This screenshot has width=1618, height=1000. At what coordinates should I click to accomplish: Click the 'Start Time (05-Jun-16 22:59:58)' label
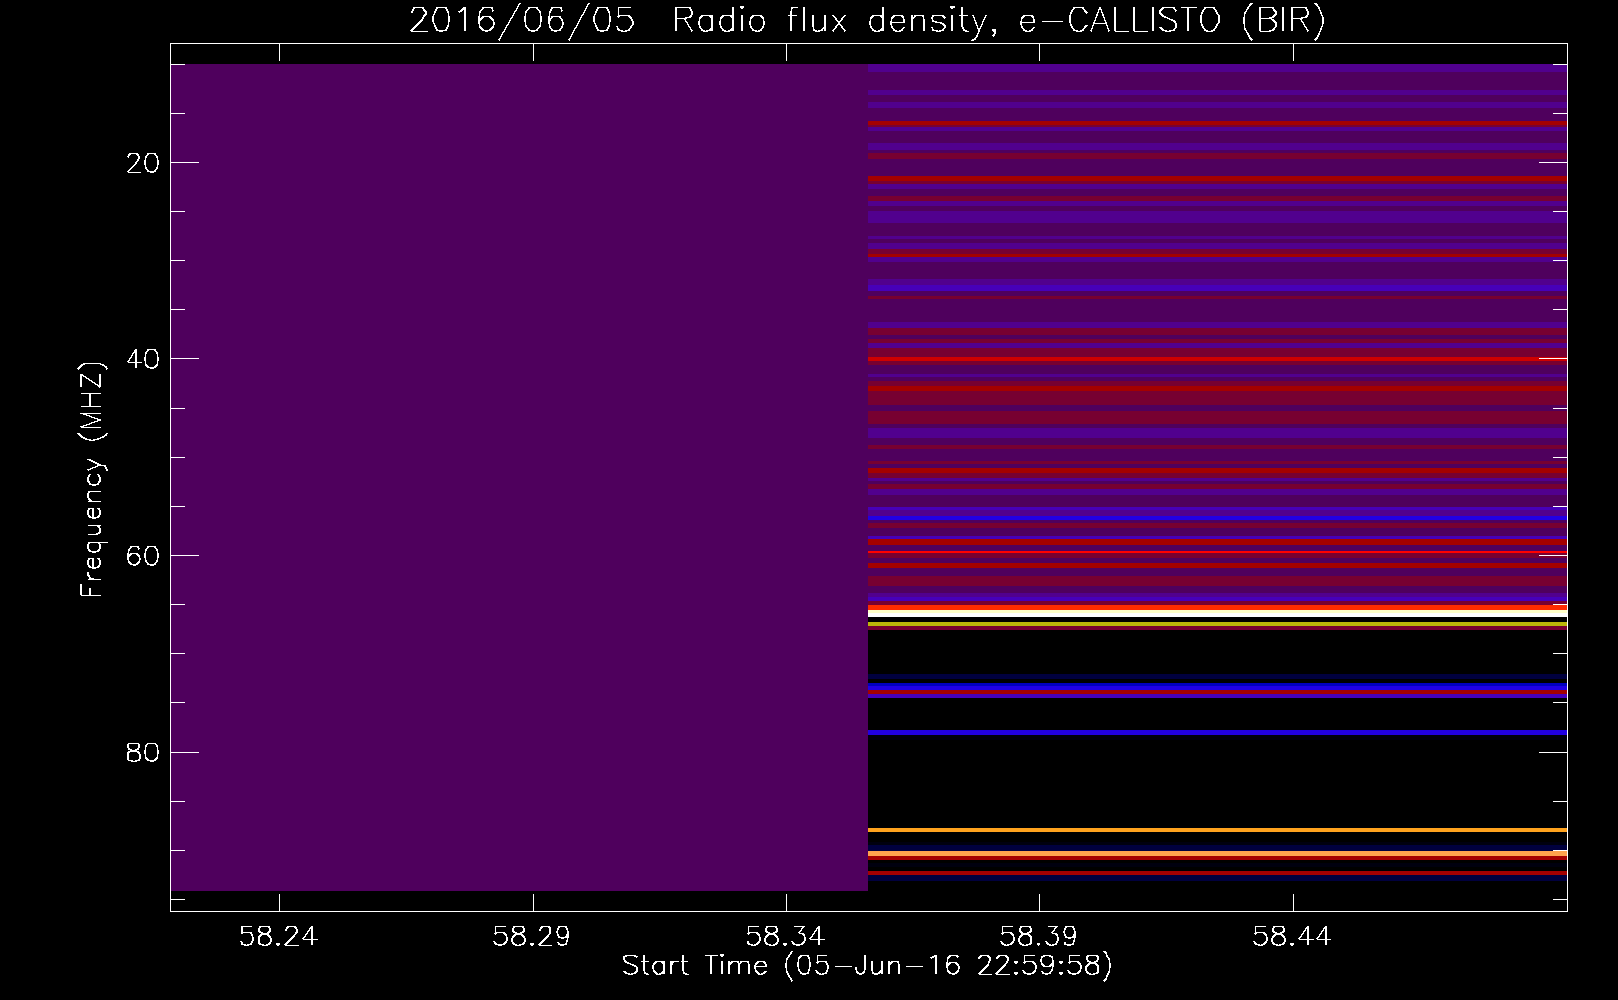pos(867,966)
